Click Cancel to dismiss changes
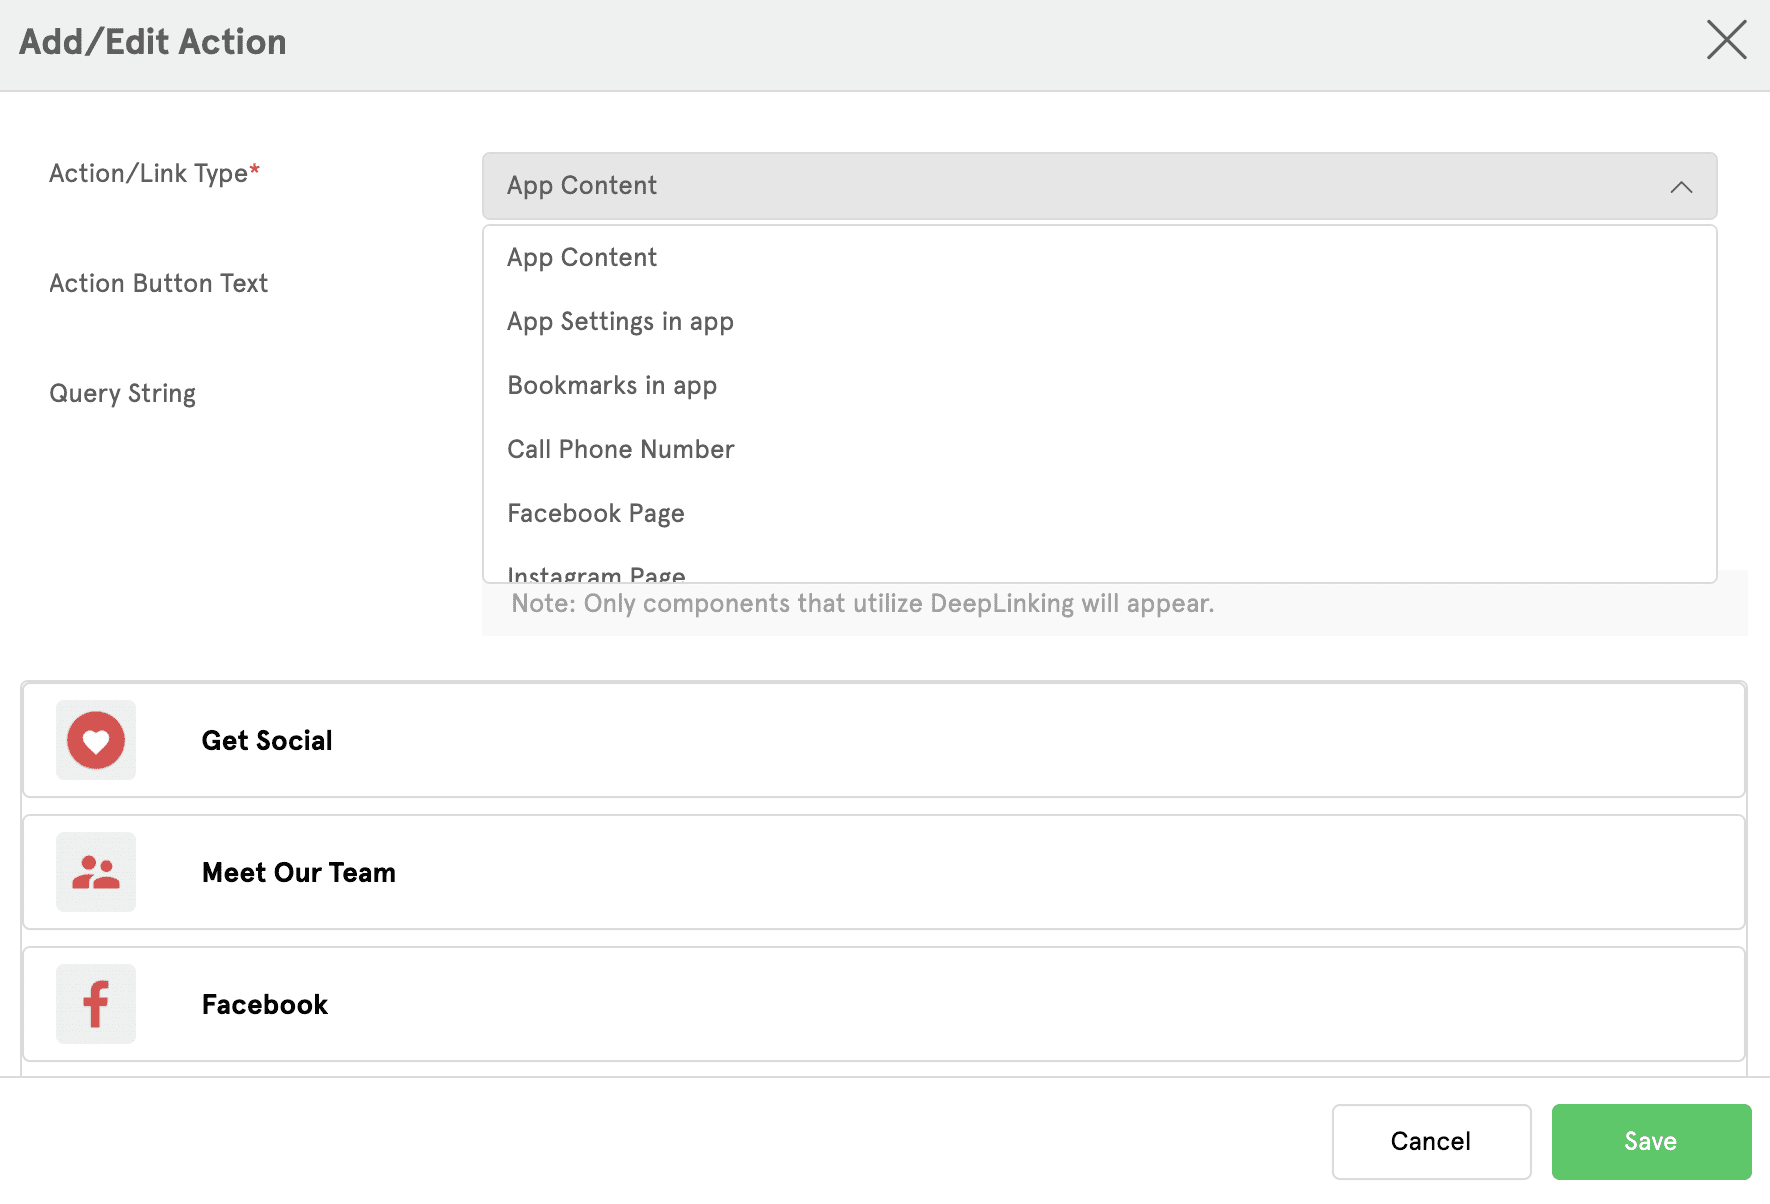This screenshot has height=1204, width=1770. pos(1431,1141)
